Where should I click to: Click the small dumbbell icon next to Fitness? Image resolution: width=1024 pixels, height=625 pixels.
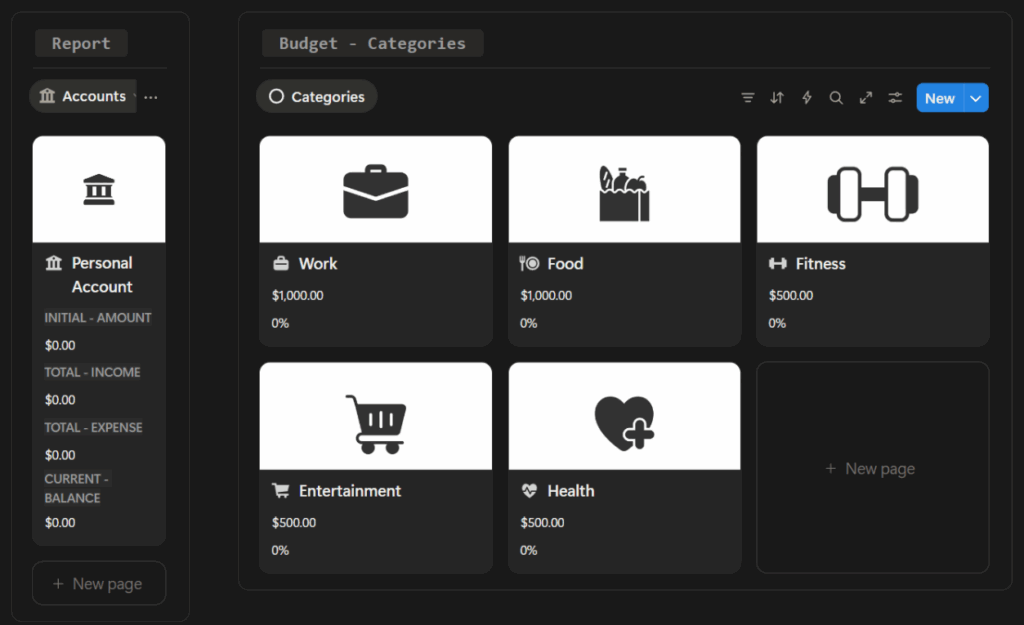tap(778, 264)
